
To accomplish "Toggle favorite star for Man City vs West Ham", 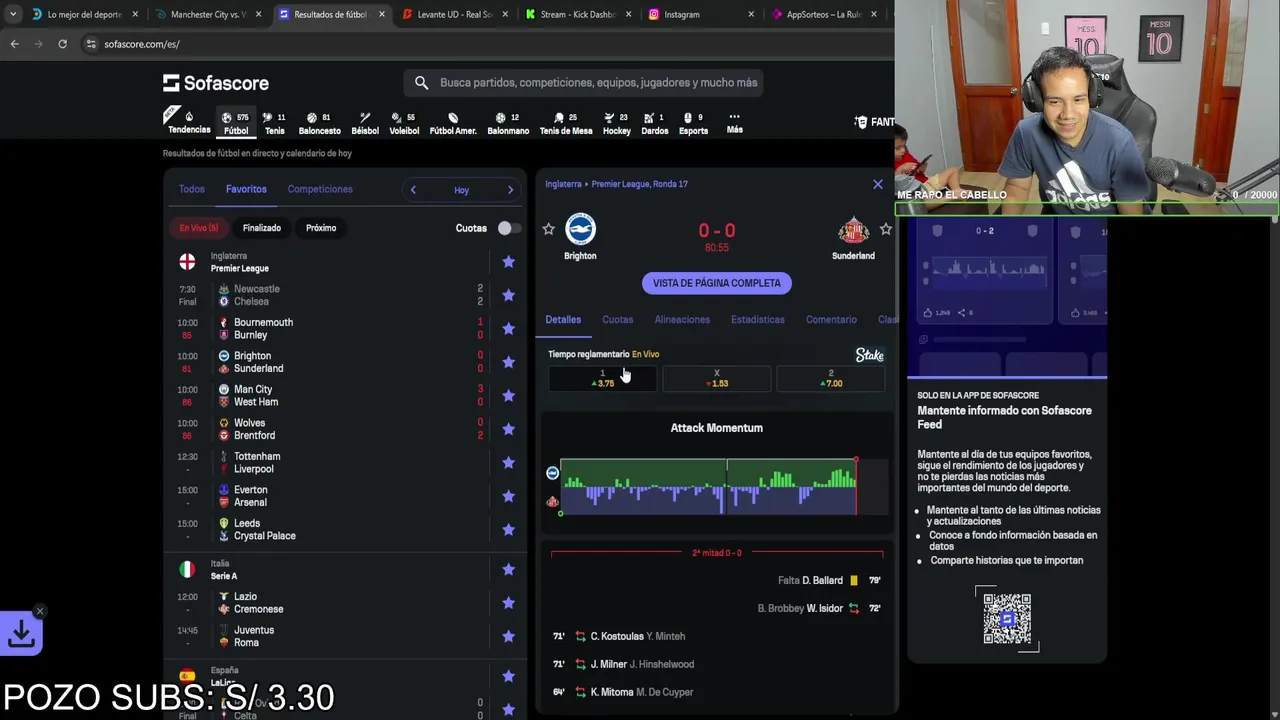I will pos(508,395).
